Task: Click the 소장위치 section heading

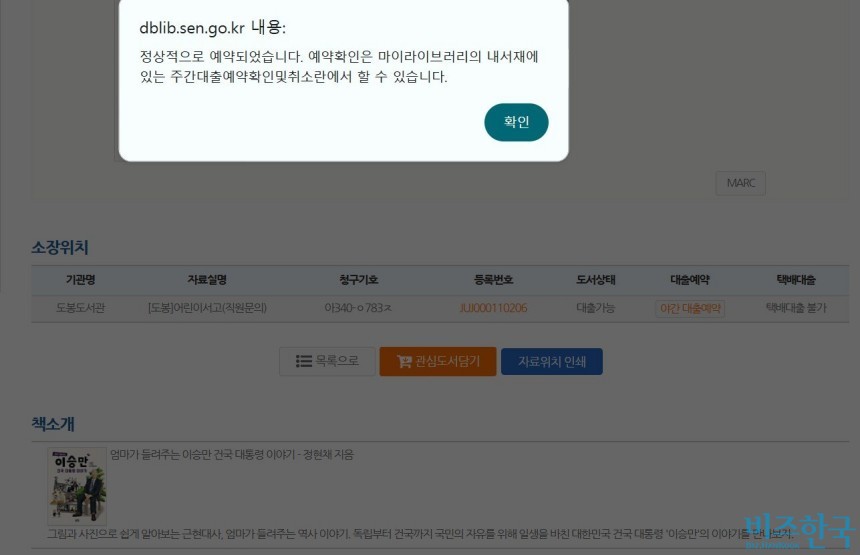Action: click(x=60, y=247)
